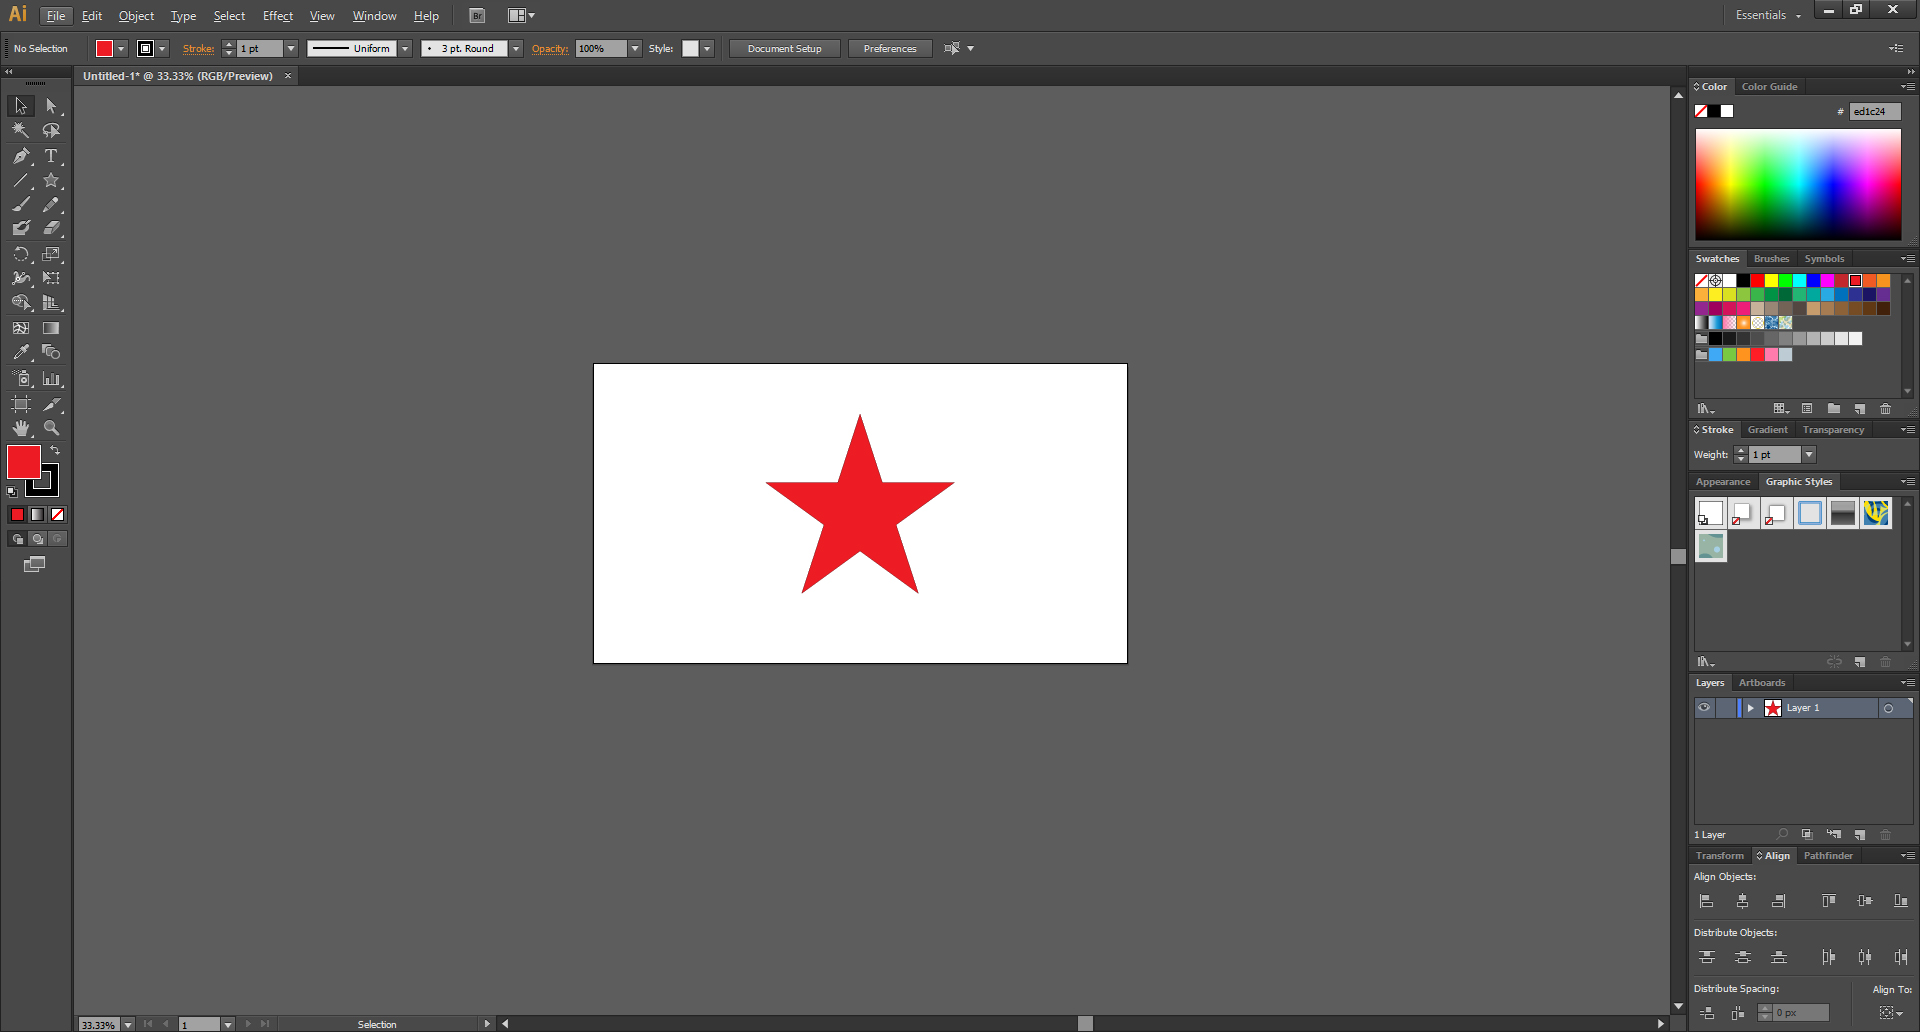Select the Gradient tool
Viewport: 1920px width, 1032px height.
click(51, 328)
